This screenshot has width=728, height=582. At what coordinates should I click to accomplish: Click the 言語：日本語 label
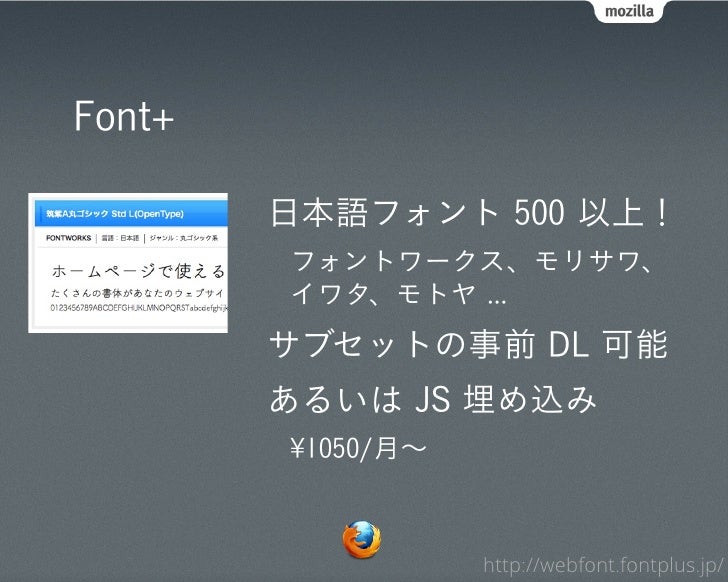pyautogui.click(x=120, y=238)
